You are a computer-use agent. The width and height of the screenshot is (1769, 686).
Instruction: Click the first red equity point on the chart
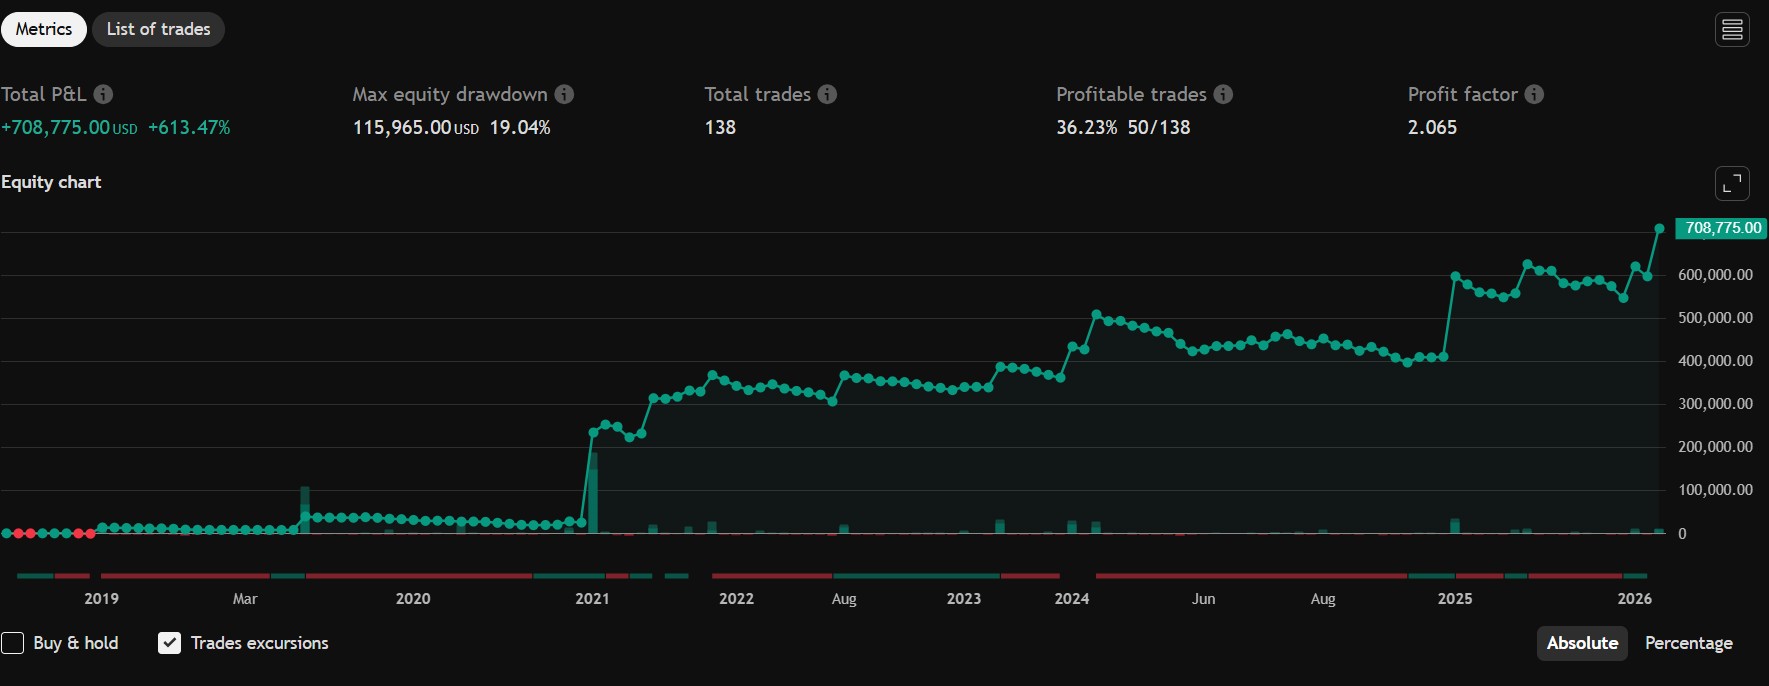[18, 533]
